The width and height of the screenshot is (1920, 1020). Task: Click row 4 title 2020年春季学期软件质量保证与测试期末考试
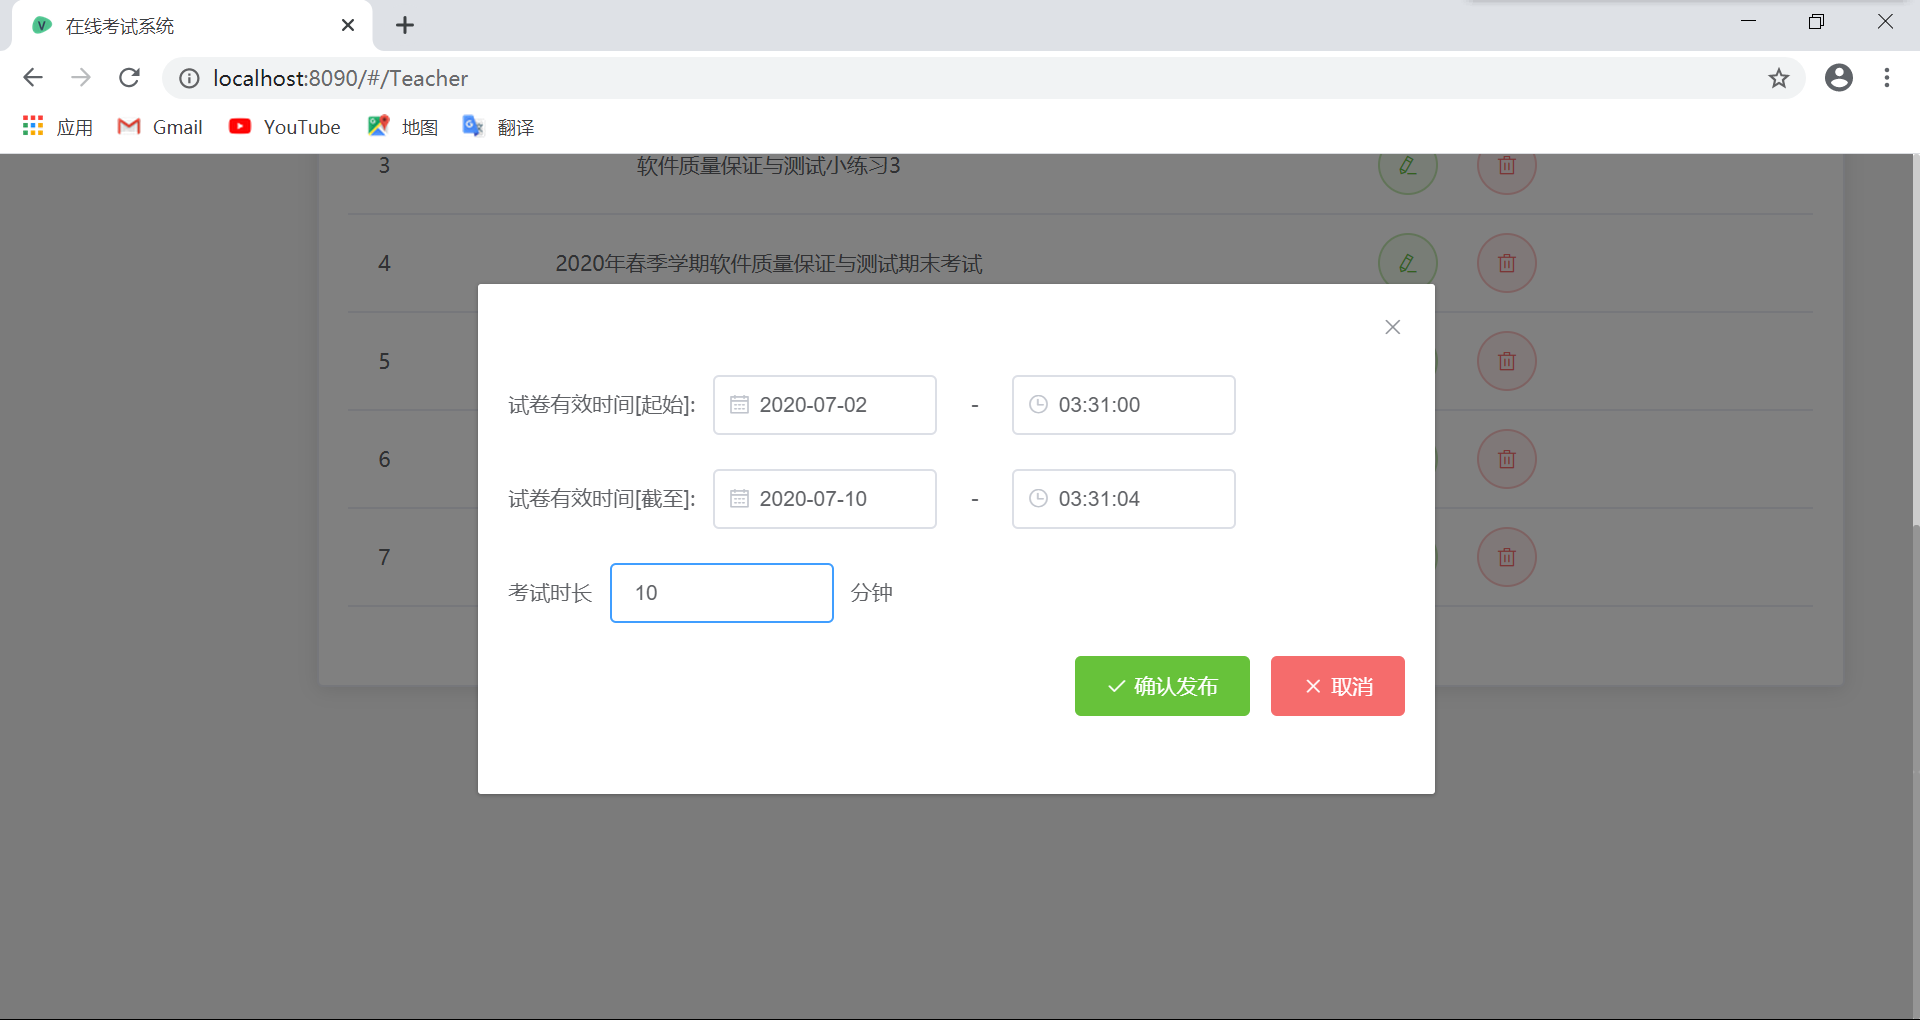(x=769, y=263)
